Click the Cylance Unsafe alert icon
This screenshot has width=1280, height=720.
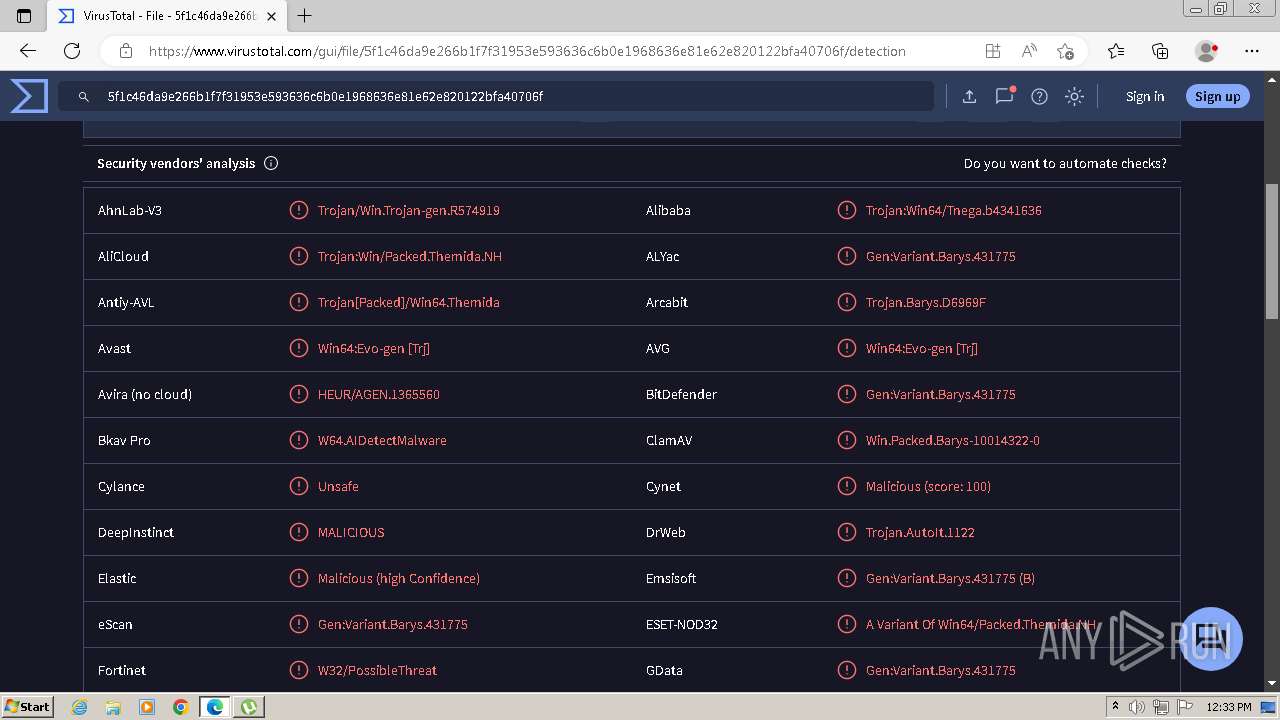click(x=298, y=486)
